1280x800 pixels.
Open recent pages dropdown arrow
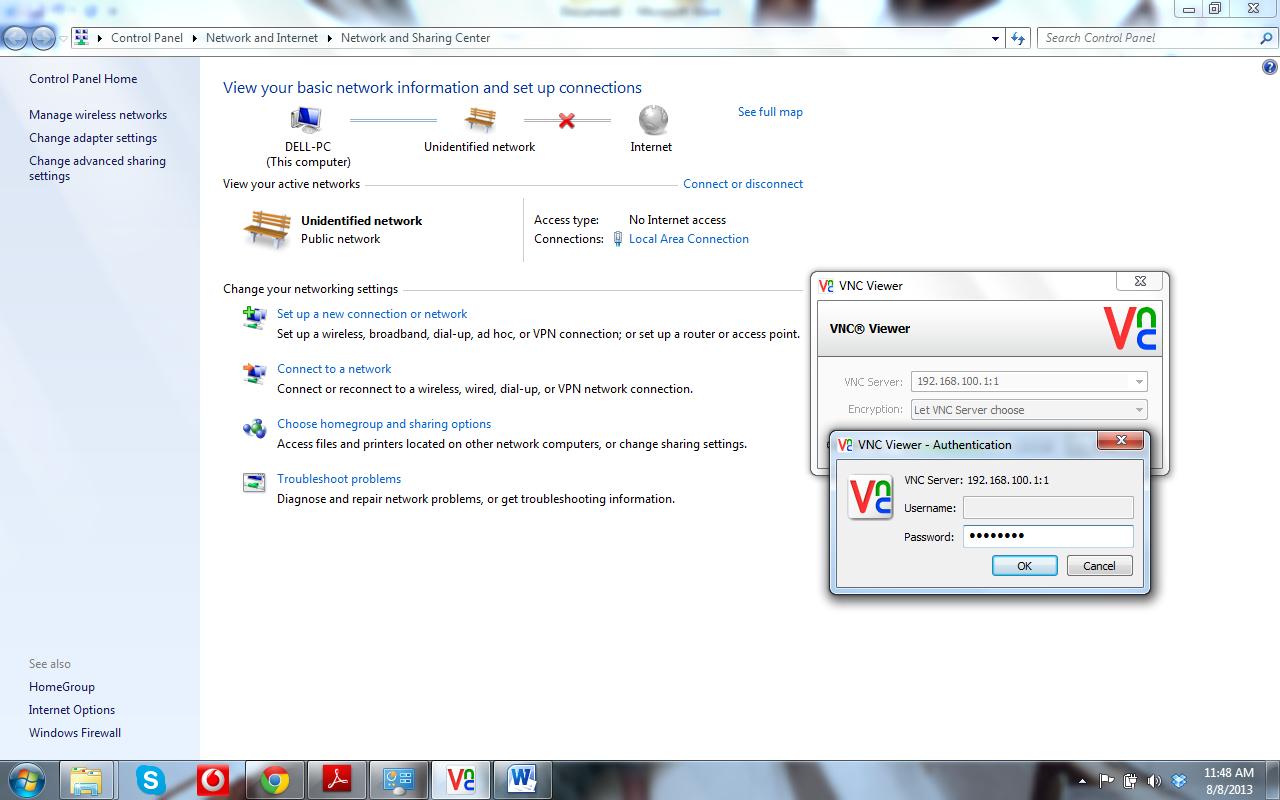(64, 39)
